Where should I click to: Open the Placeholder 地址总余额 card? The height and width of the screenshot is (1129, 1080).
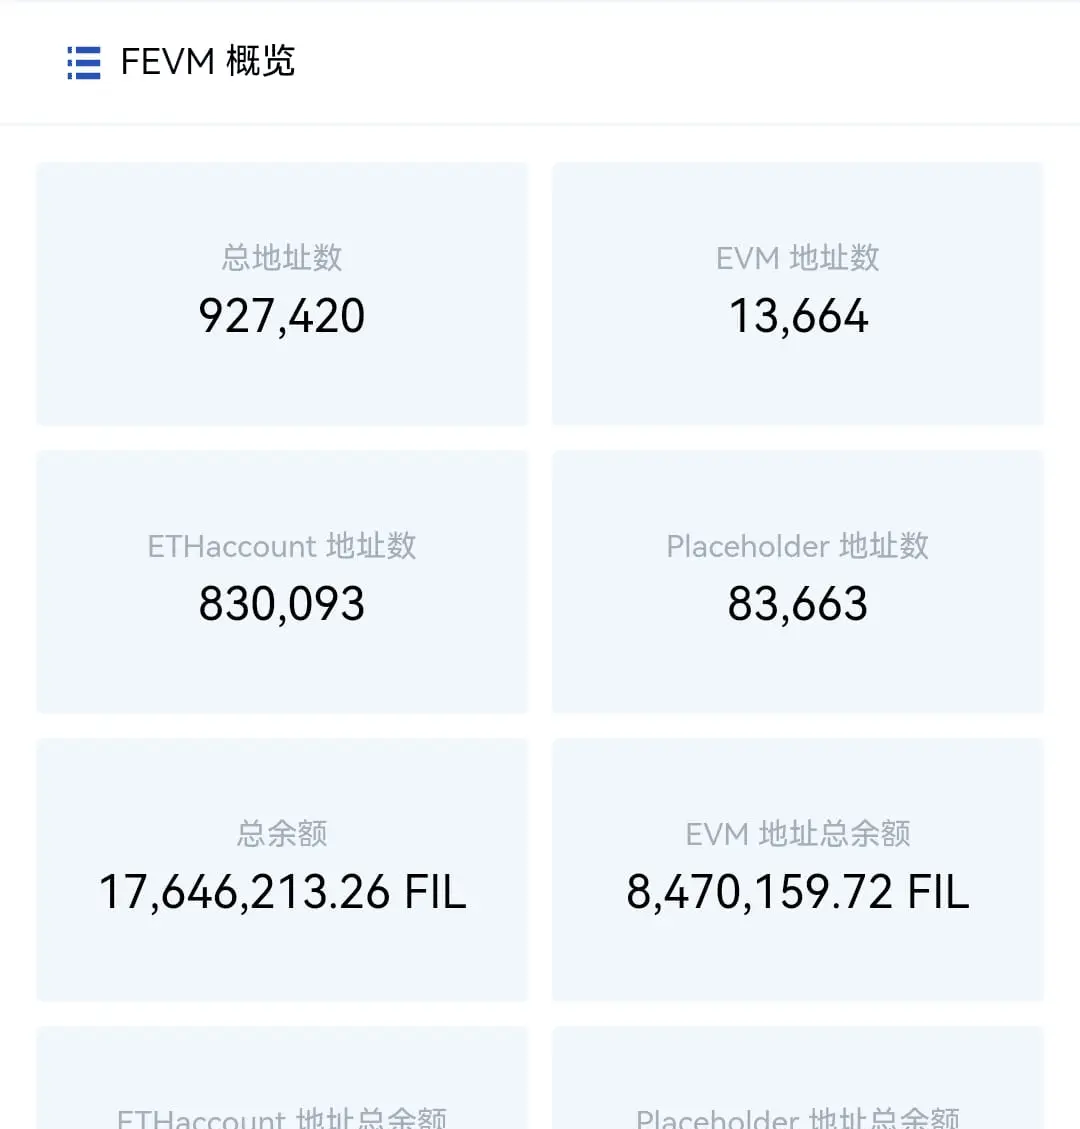point(798,1078)
